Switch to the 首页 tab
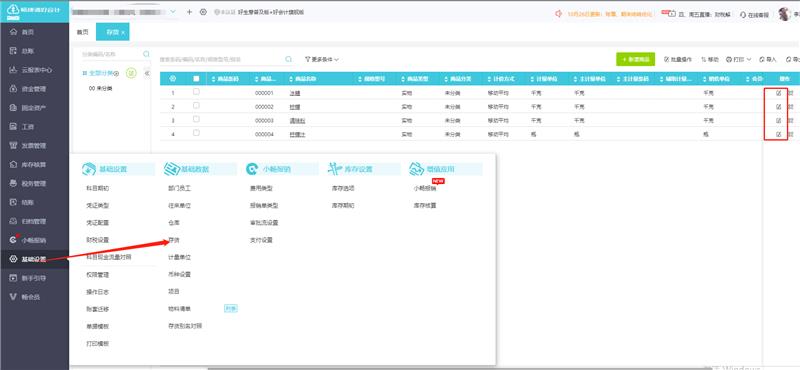The width and height of the screenshot is (800, 370). click(83, 32)
